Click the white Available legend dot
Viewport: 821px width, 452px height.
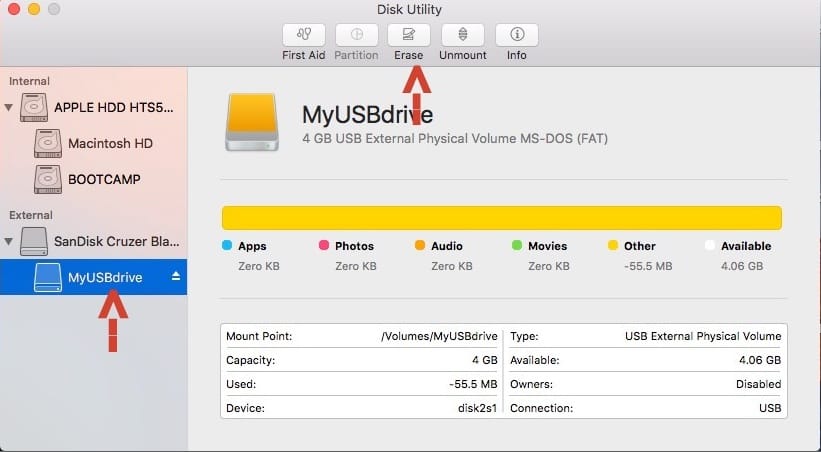click(x=709, y=245)
